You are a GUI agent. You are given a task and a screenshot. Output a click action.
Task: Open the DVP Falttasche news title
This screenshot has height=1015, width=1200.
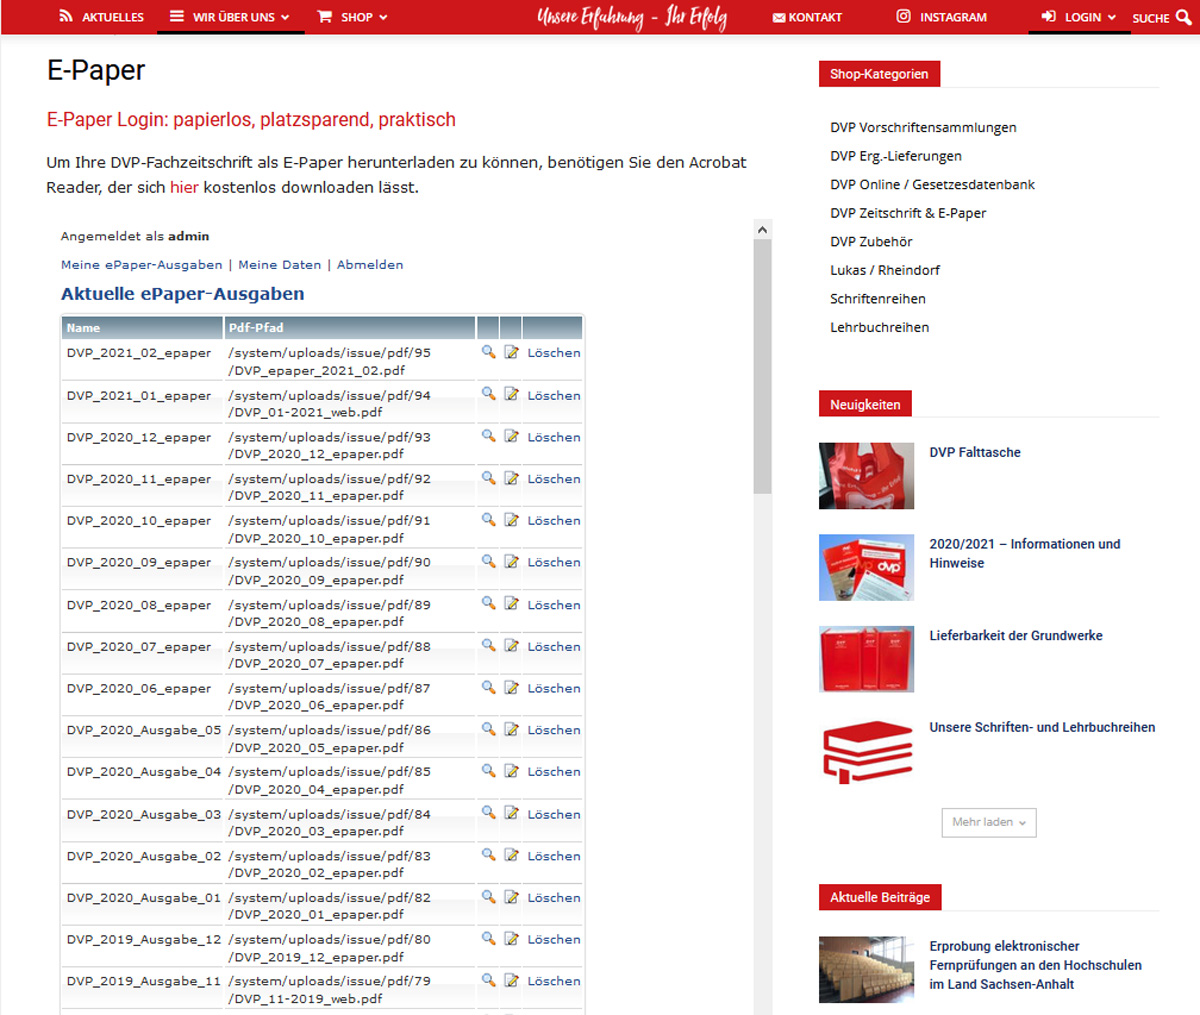point(975,452)
